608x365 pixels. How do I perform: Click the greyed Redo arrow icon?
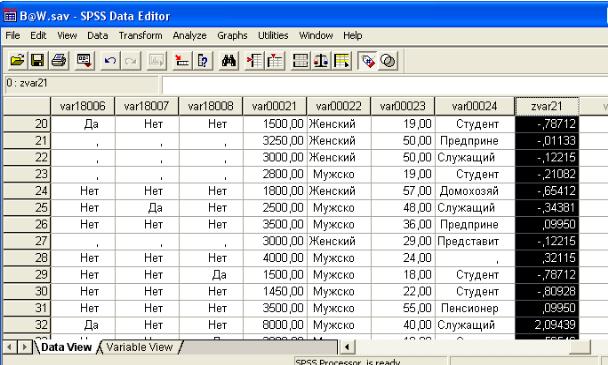coord(131,61)
